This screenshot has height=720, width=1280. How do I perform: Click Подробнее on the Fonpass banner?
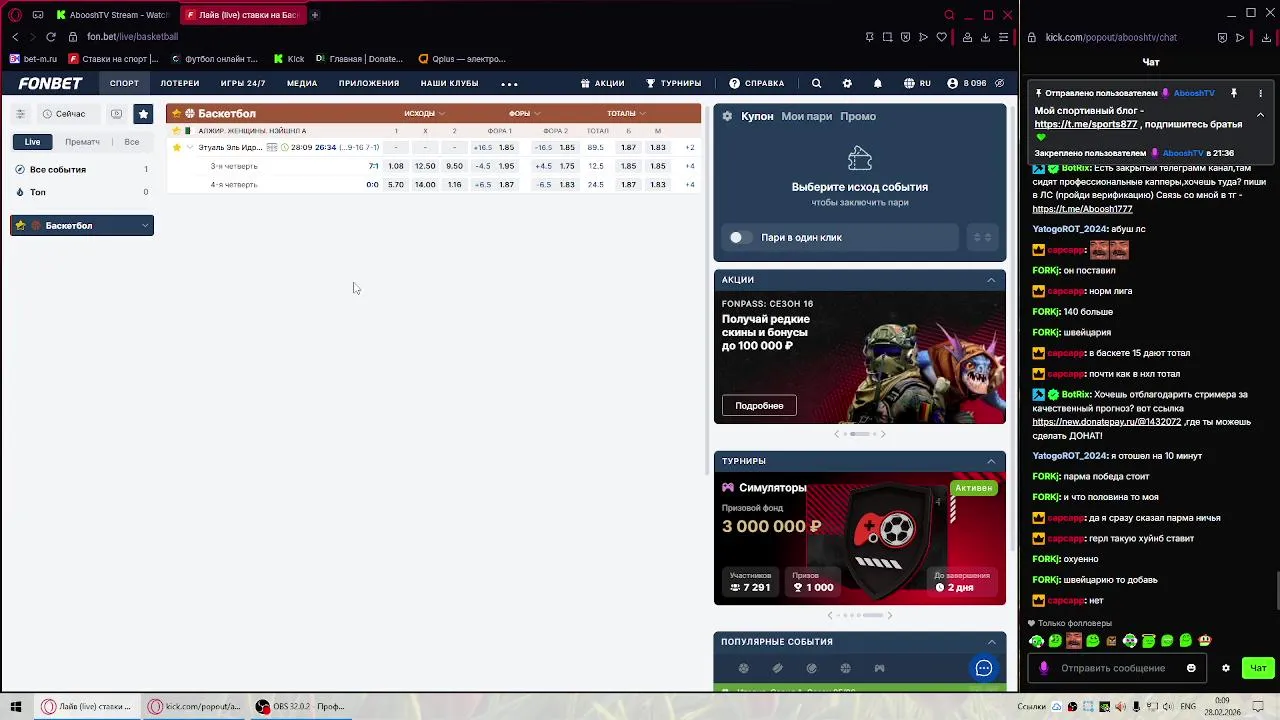pyautogui.click(x=759, y=406)
